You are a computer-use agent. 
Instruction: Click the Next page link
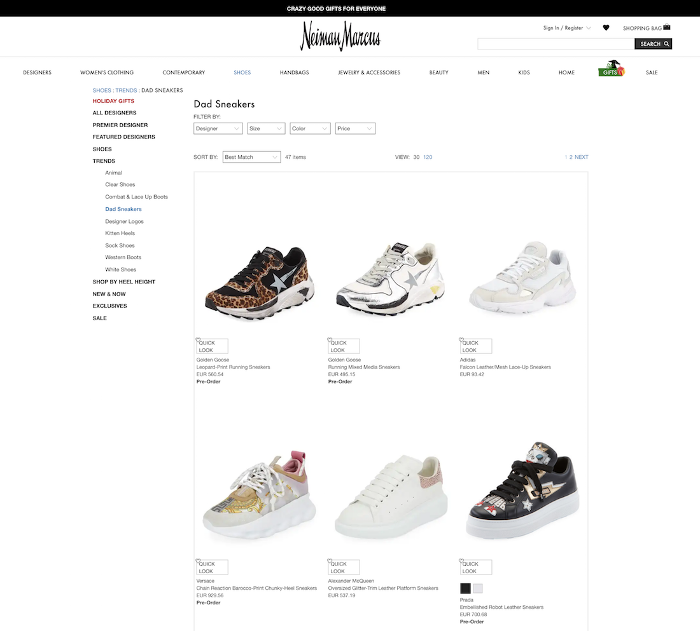[581, 157]
